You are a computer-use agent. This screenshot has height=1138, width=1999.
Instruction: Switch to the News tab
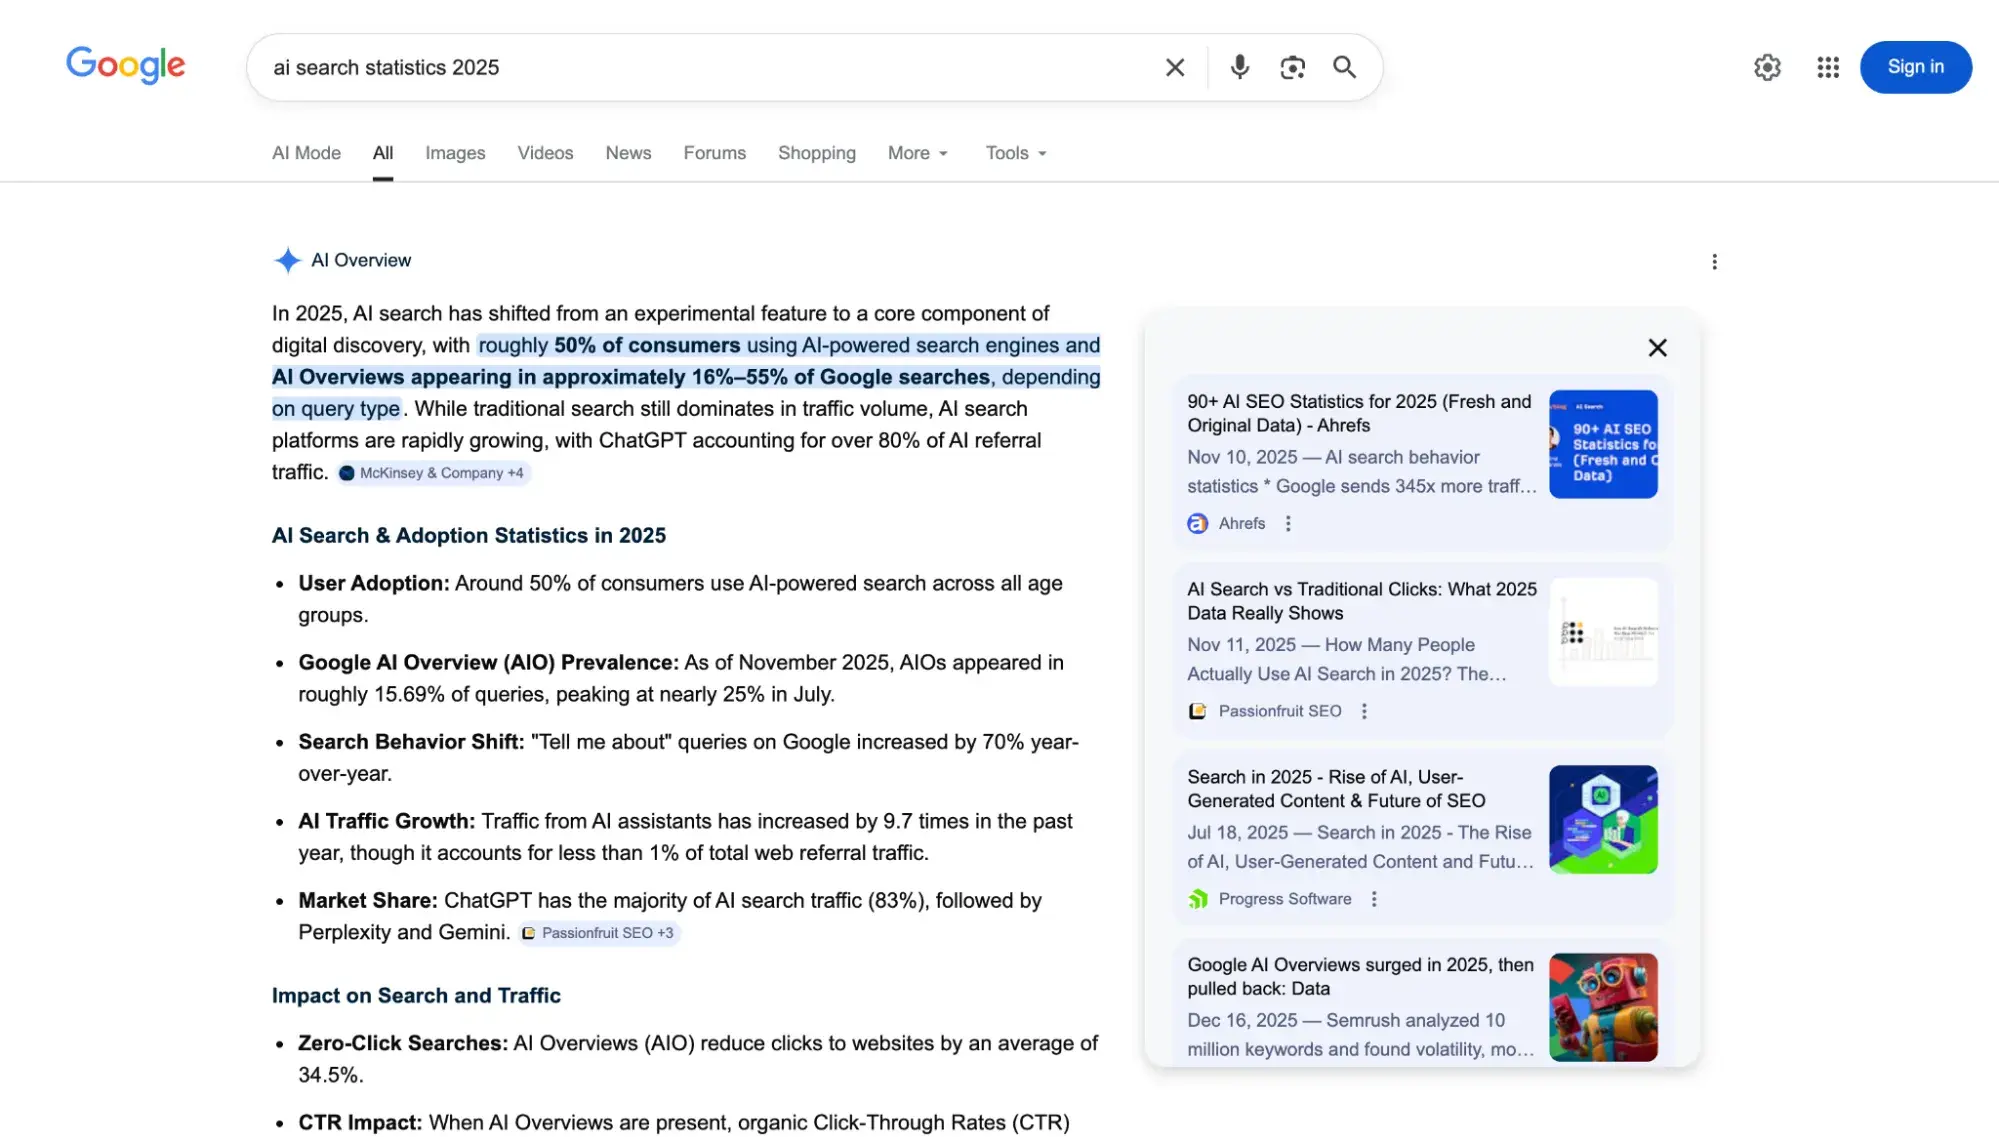(x=628, y=153)
